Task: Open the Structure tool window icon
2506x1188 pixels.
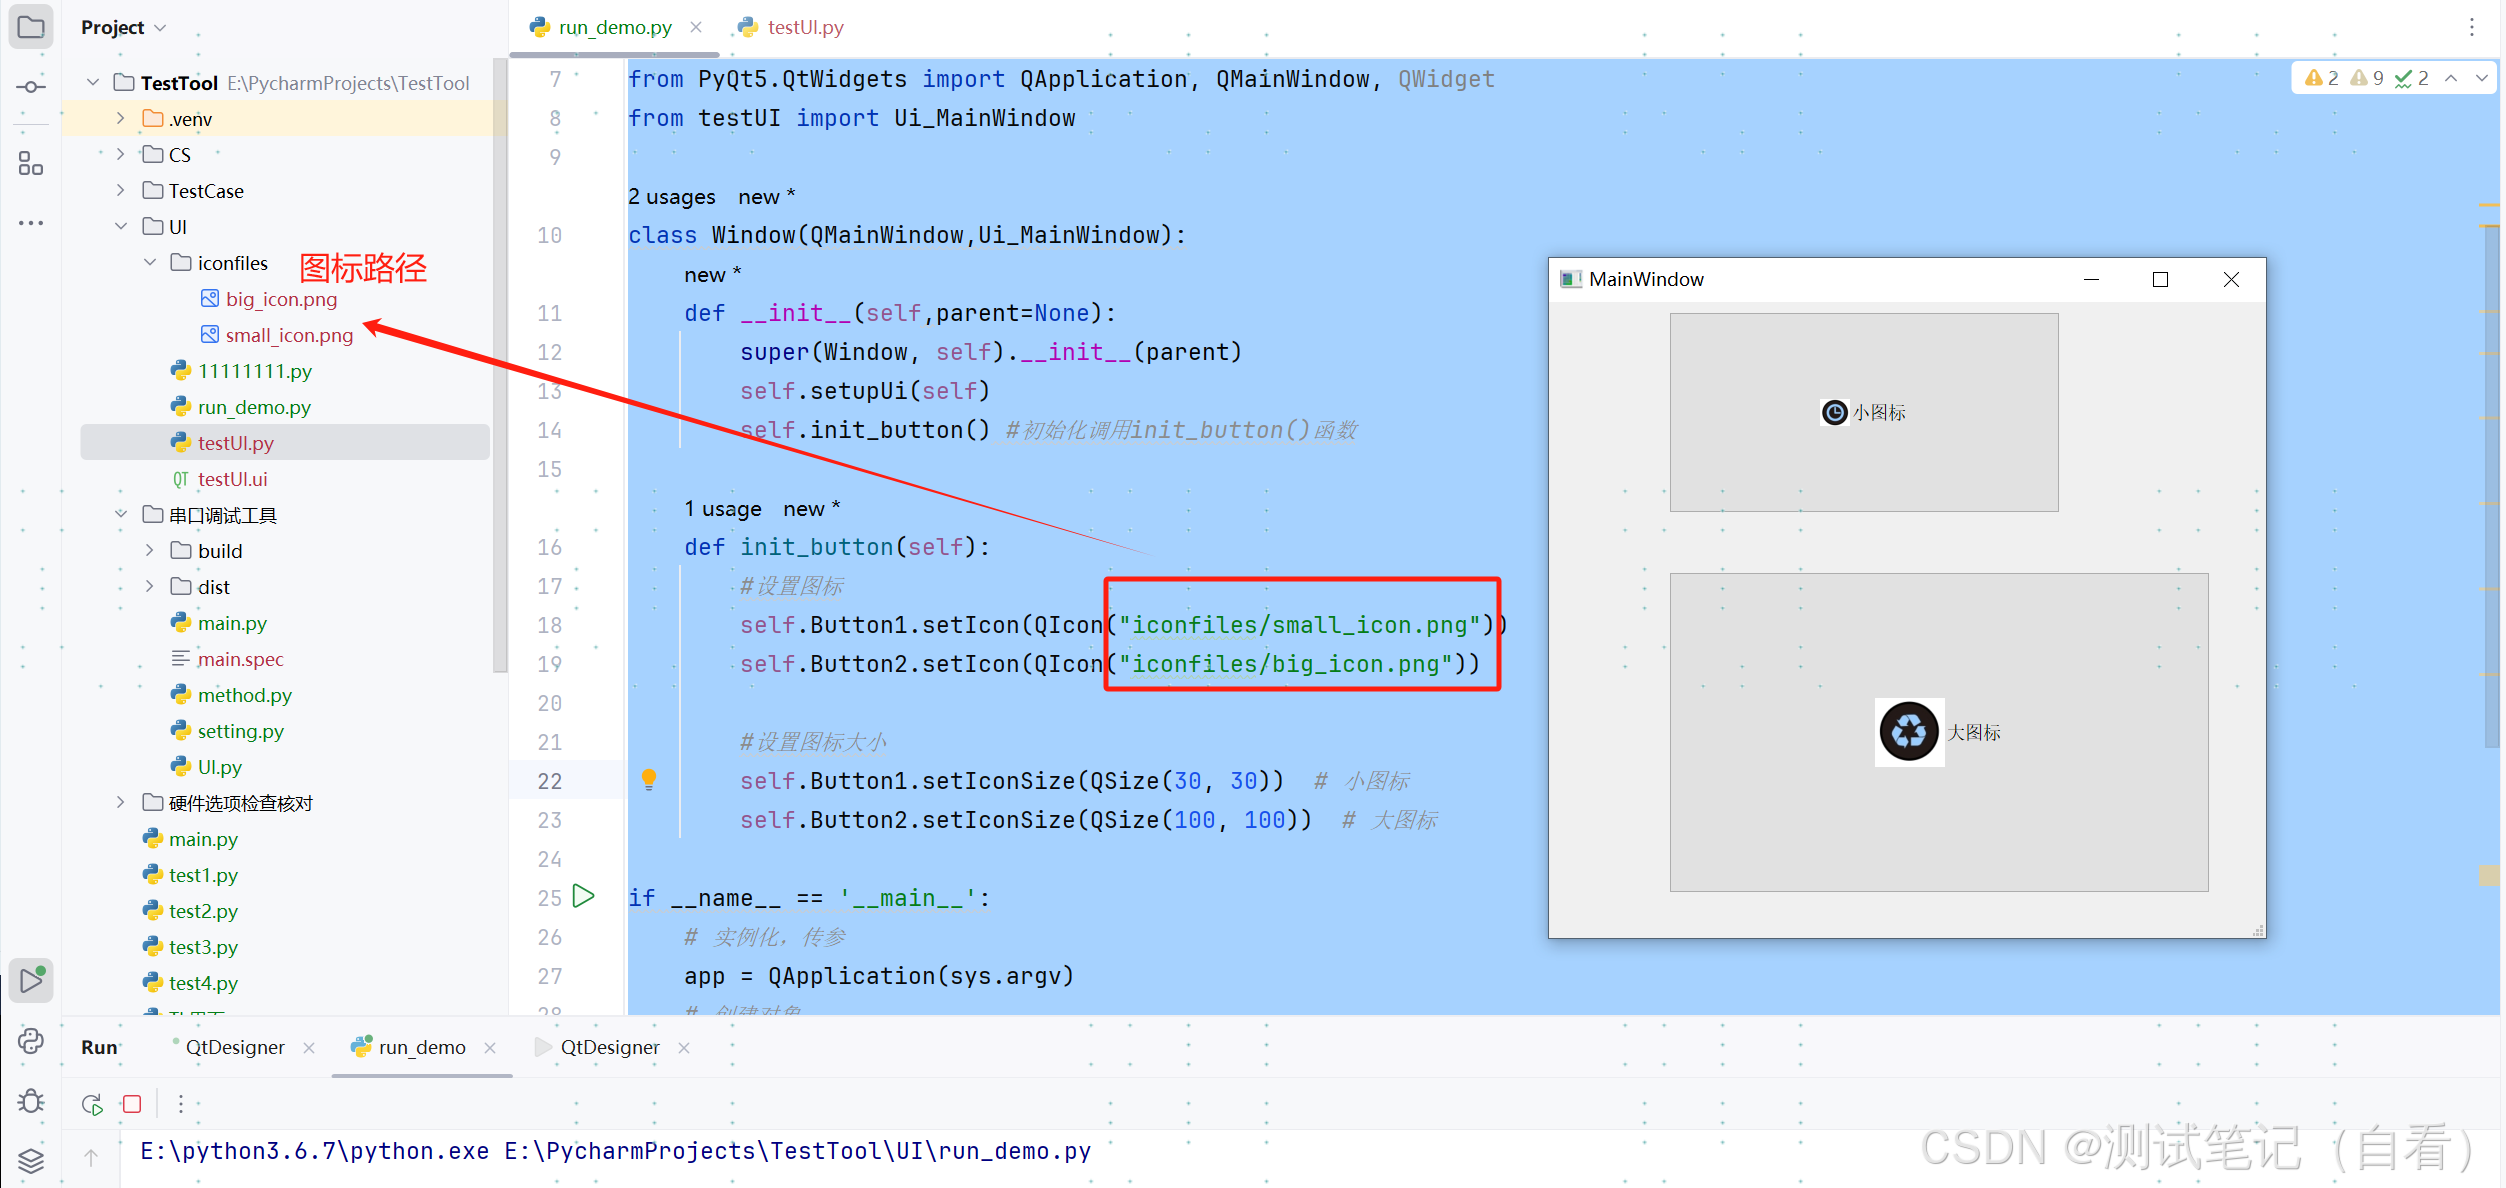Action: (31, 163)
